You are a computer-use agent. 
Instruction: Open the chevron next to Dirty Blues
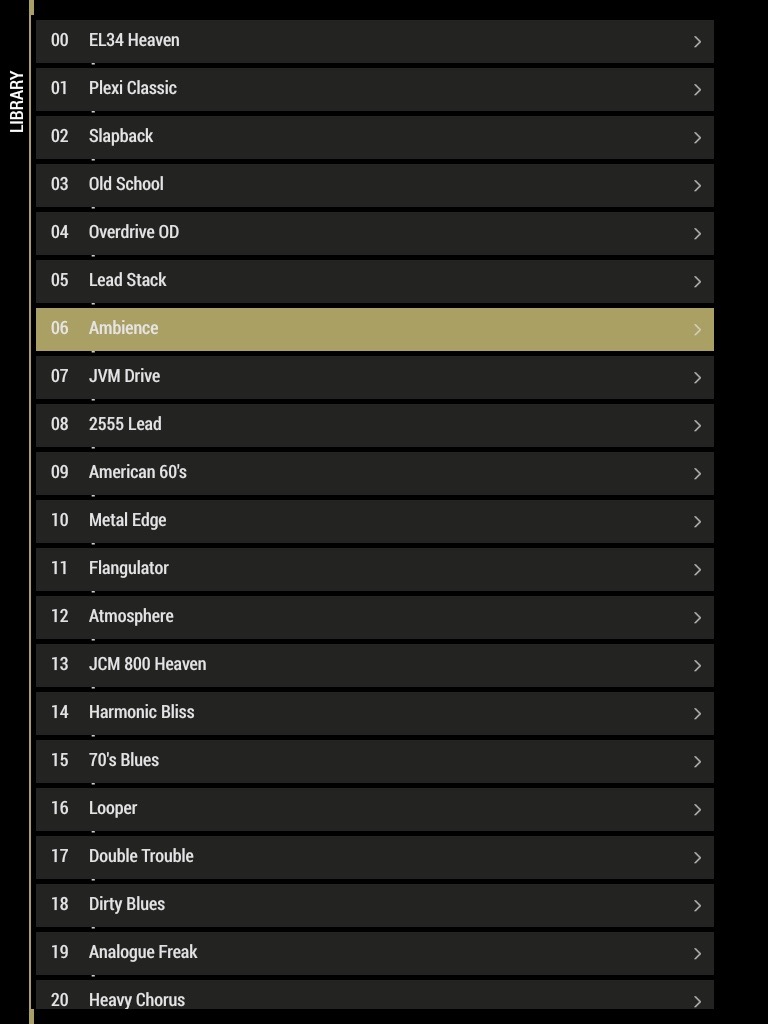click(697, 905)
